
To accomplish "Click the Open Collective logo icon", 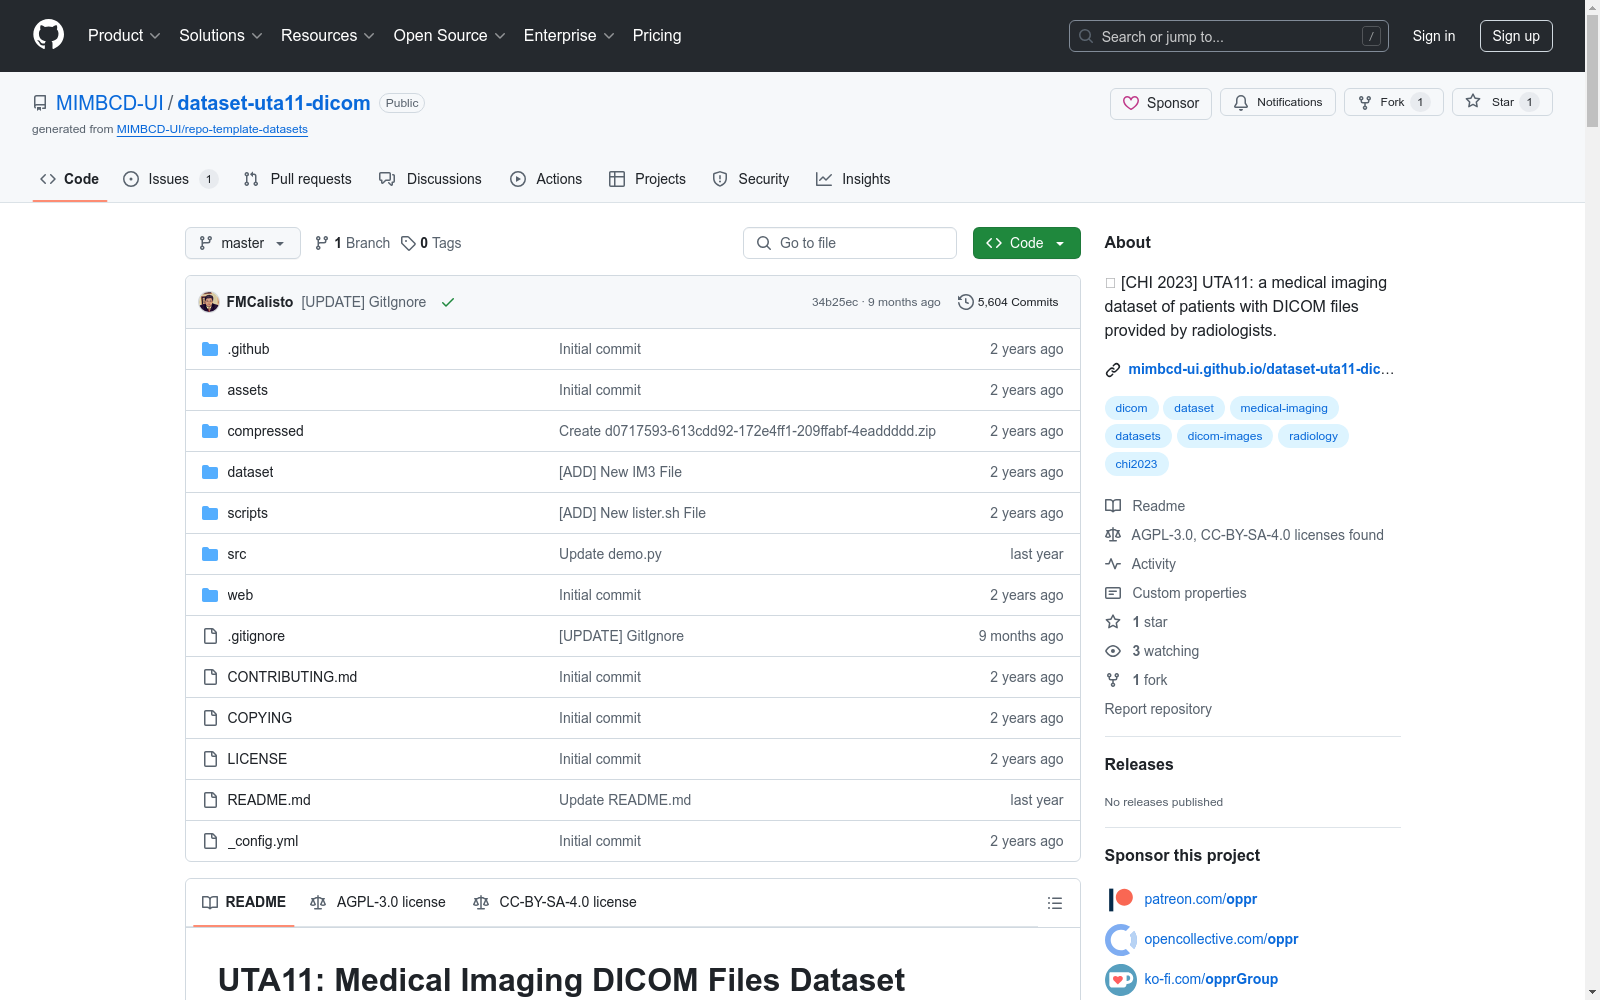I will (x=1121, y=939).
